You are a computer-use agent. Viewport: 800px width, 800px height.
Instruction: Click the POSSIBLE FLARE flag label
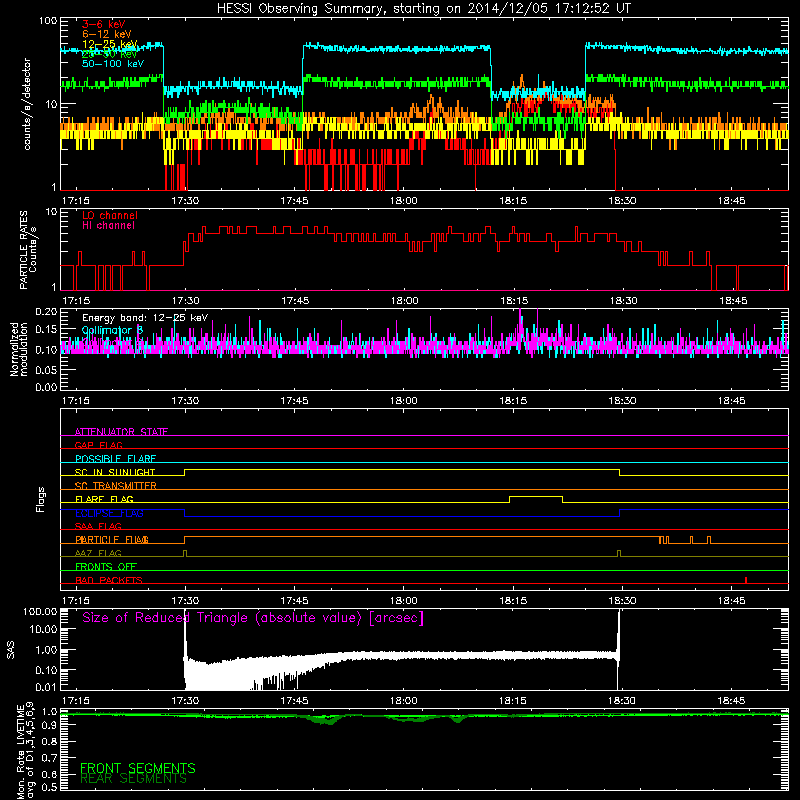(x=115, y=459)
